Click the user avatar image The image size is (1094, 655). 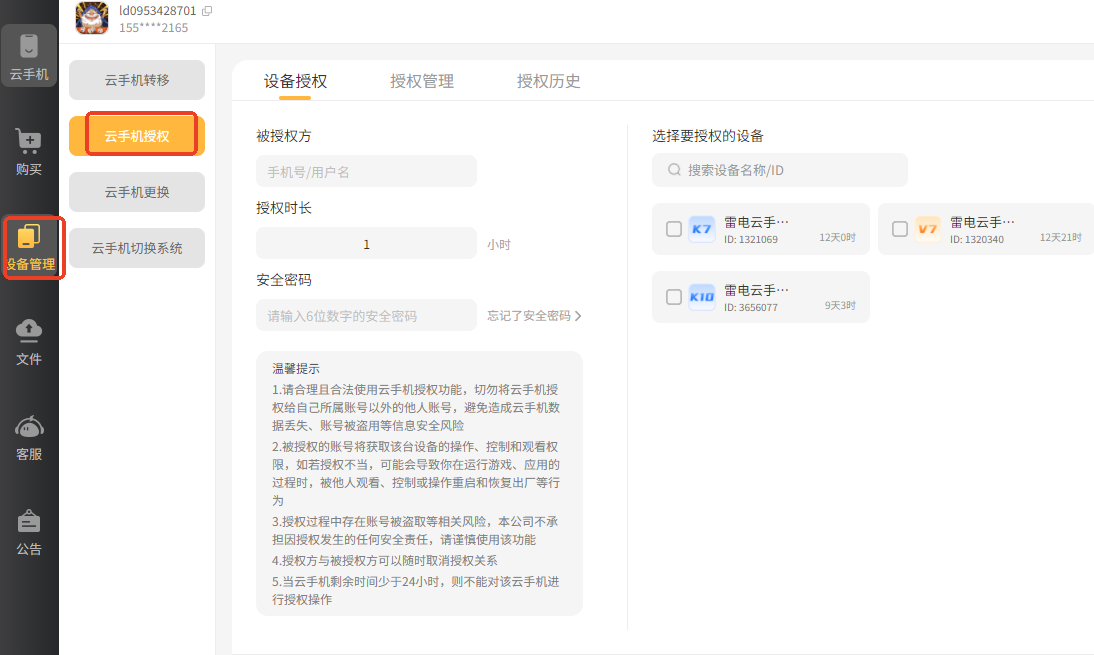tap(92, 17)
